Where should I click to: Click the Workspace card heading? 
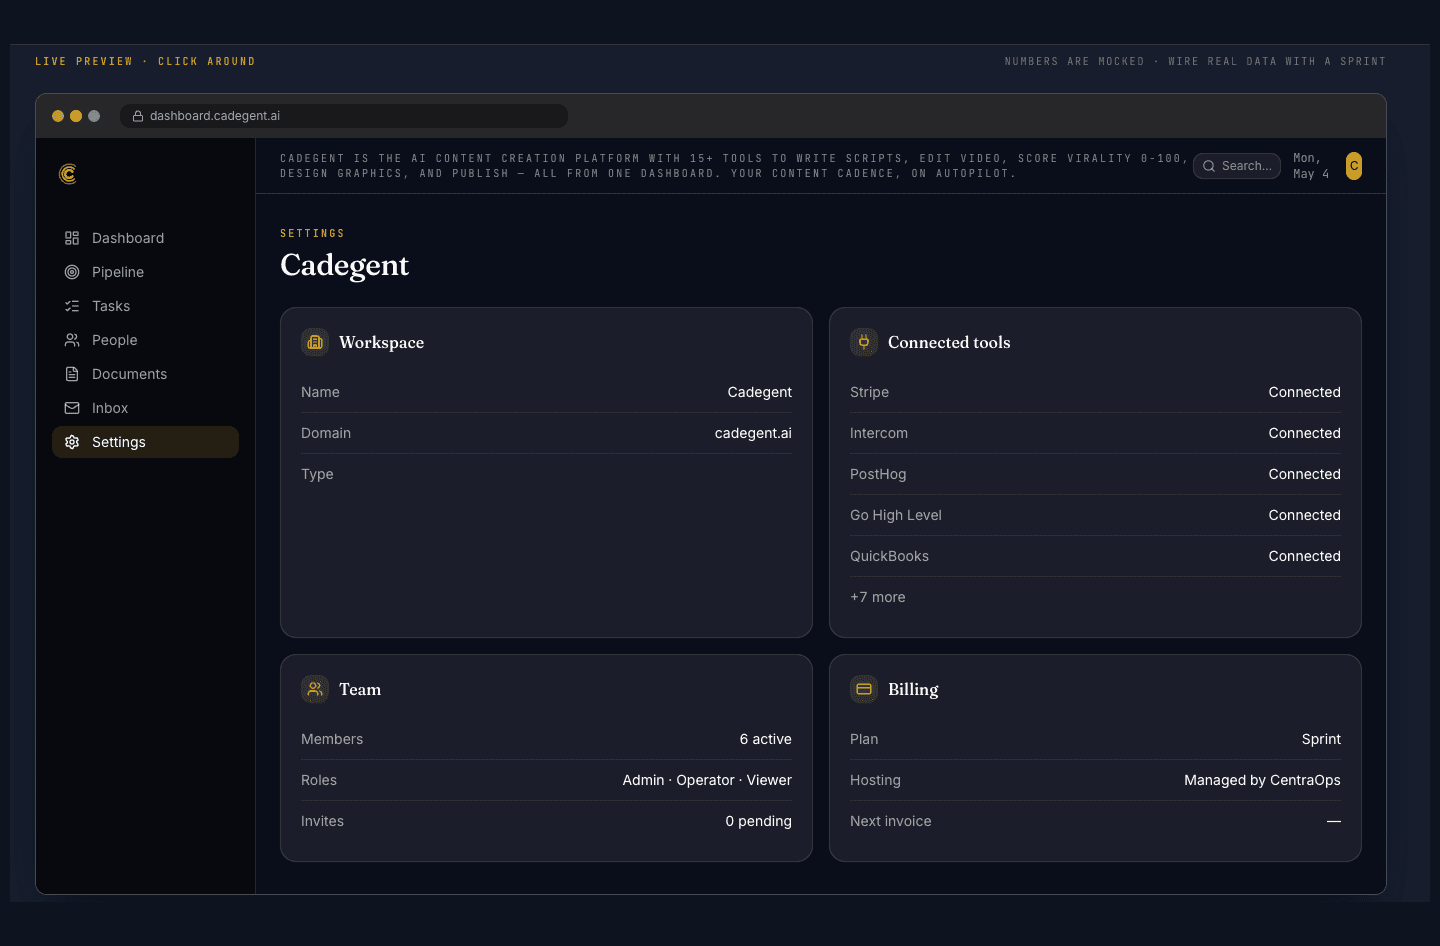[381, 342]
